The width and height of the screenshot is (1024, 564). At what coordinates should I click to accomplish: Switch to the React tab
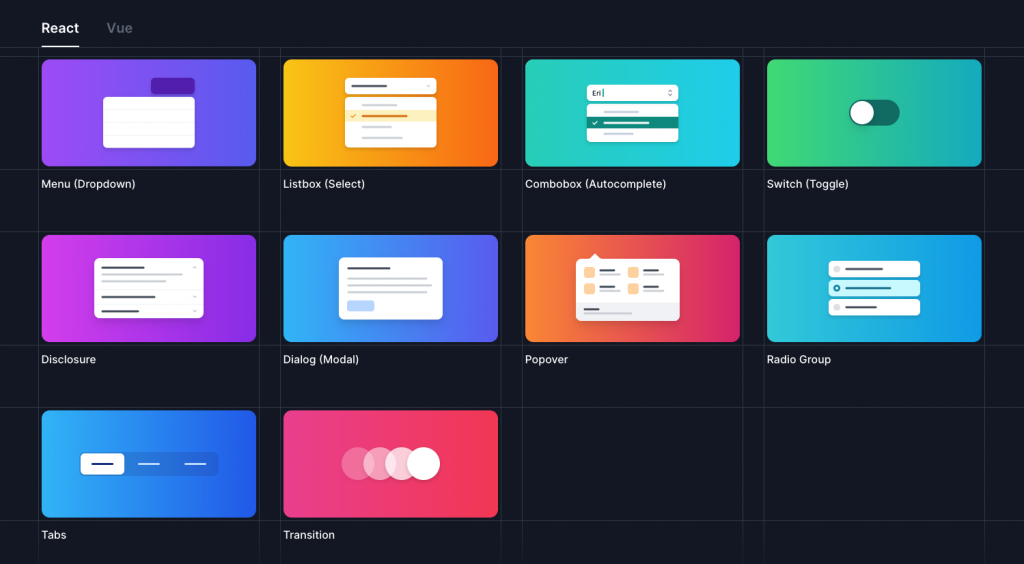coord(60,28)
